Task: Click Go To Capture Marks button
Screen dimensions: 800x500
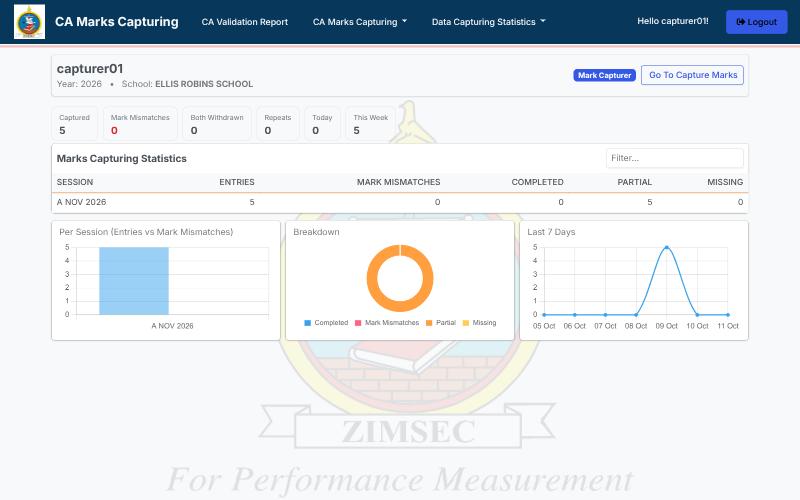Action: pyautogui.click(x=692, y=75)
